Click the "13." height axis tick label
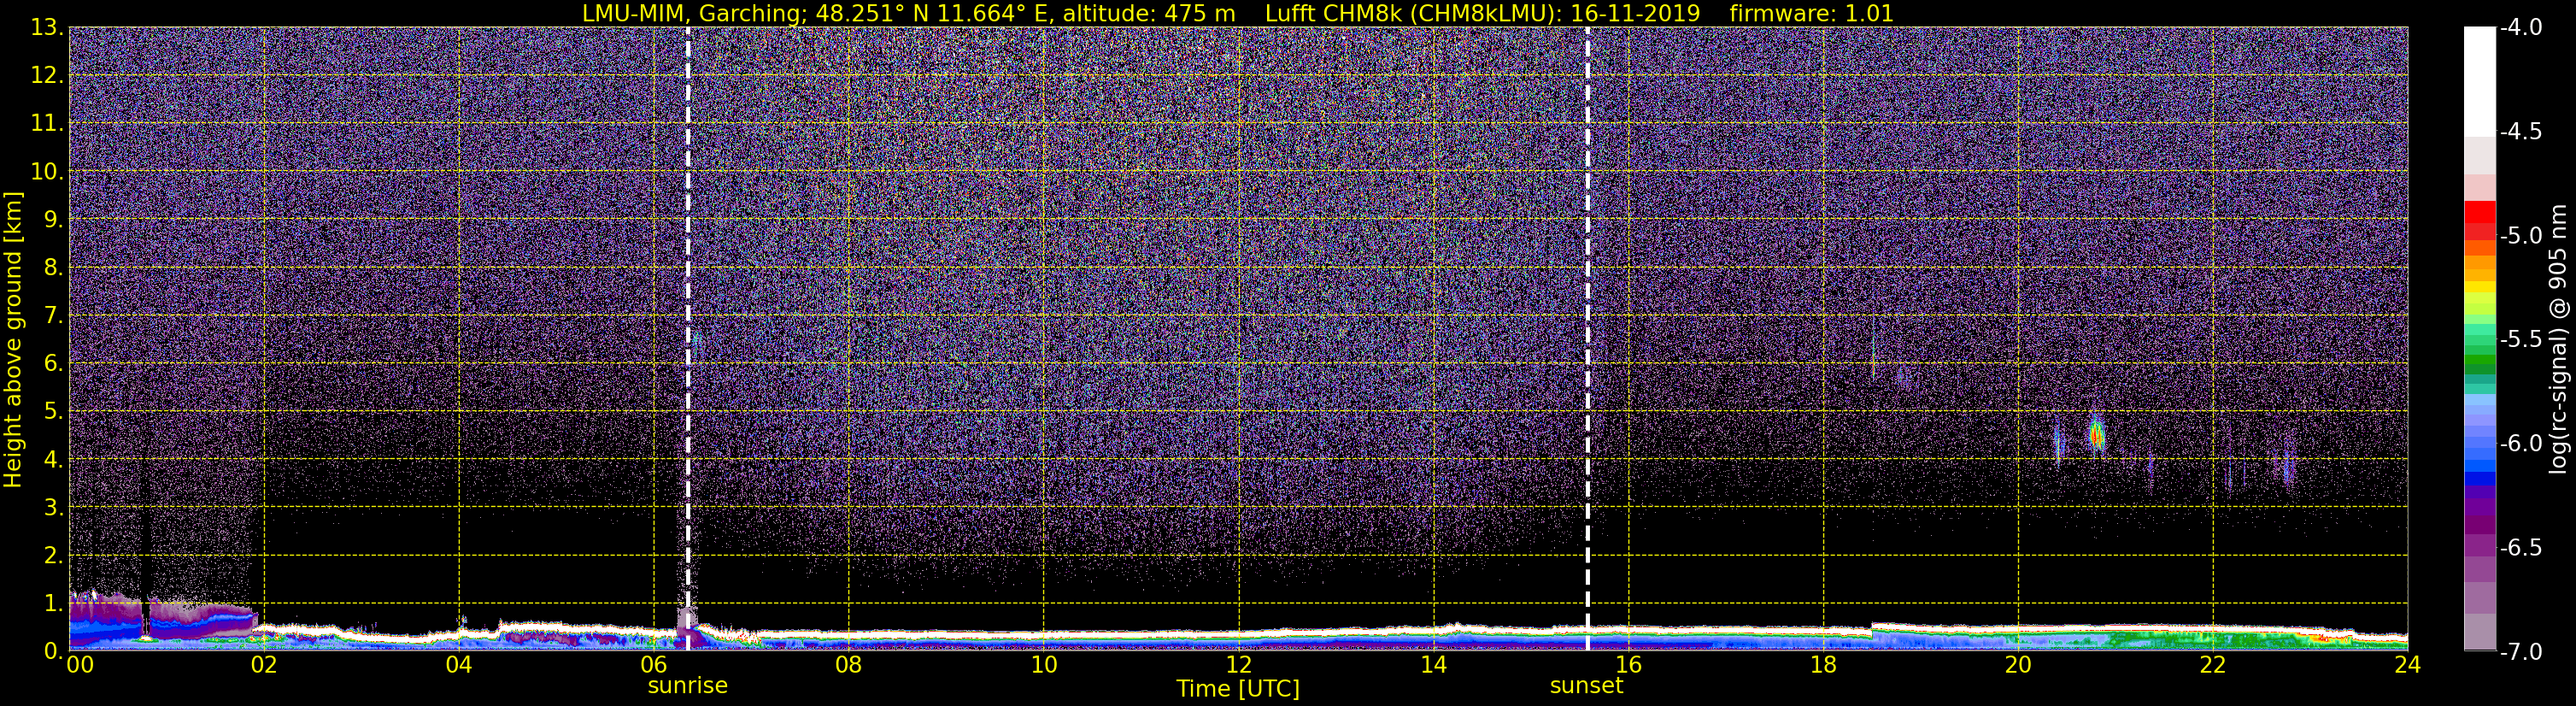 pyautogui.click(x=47, y=27)
